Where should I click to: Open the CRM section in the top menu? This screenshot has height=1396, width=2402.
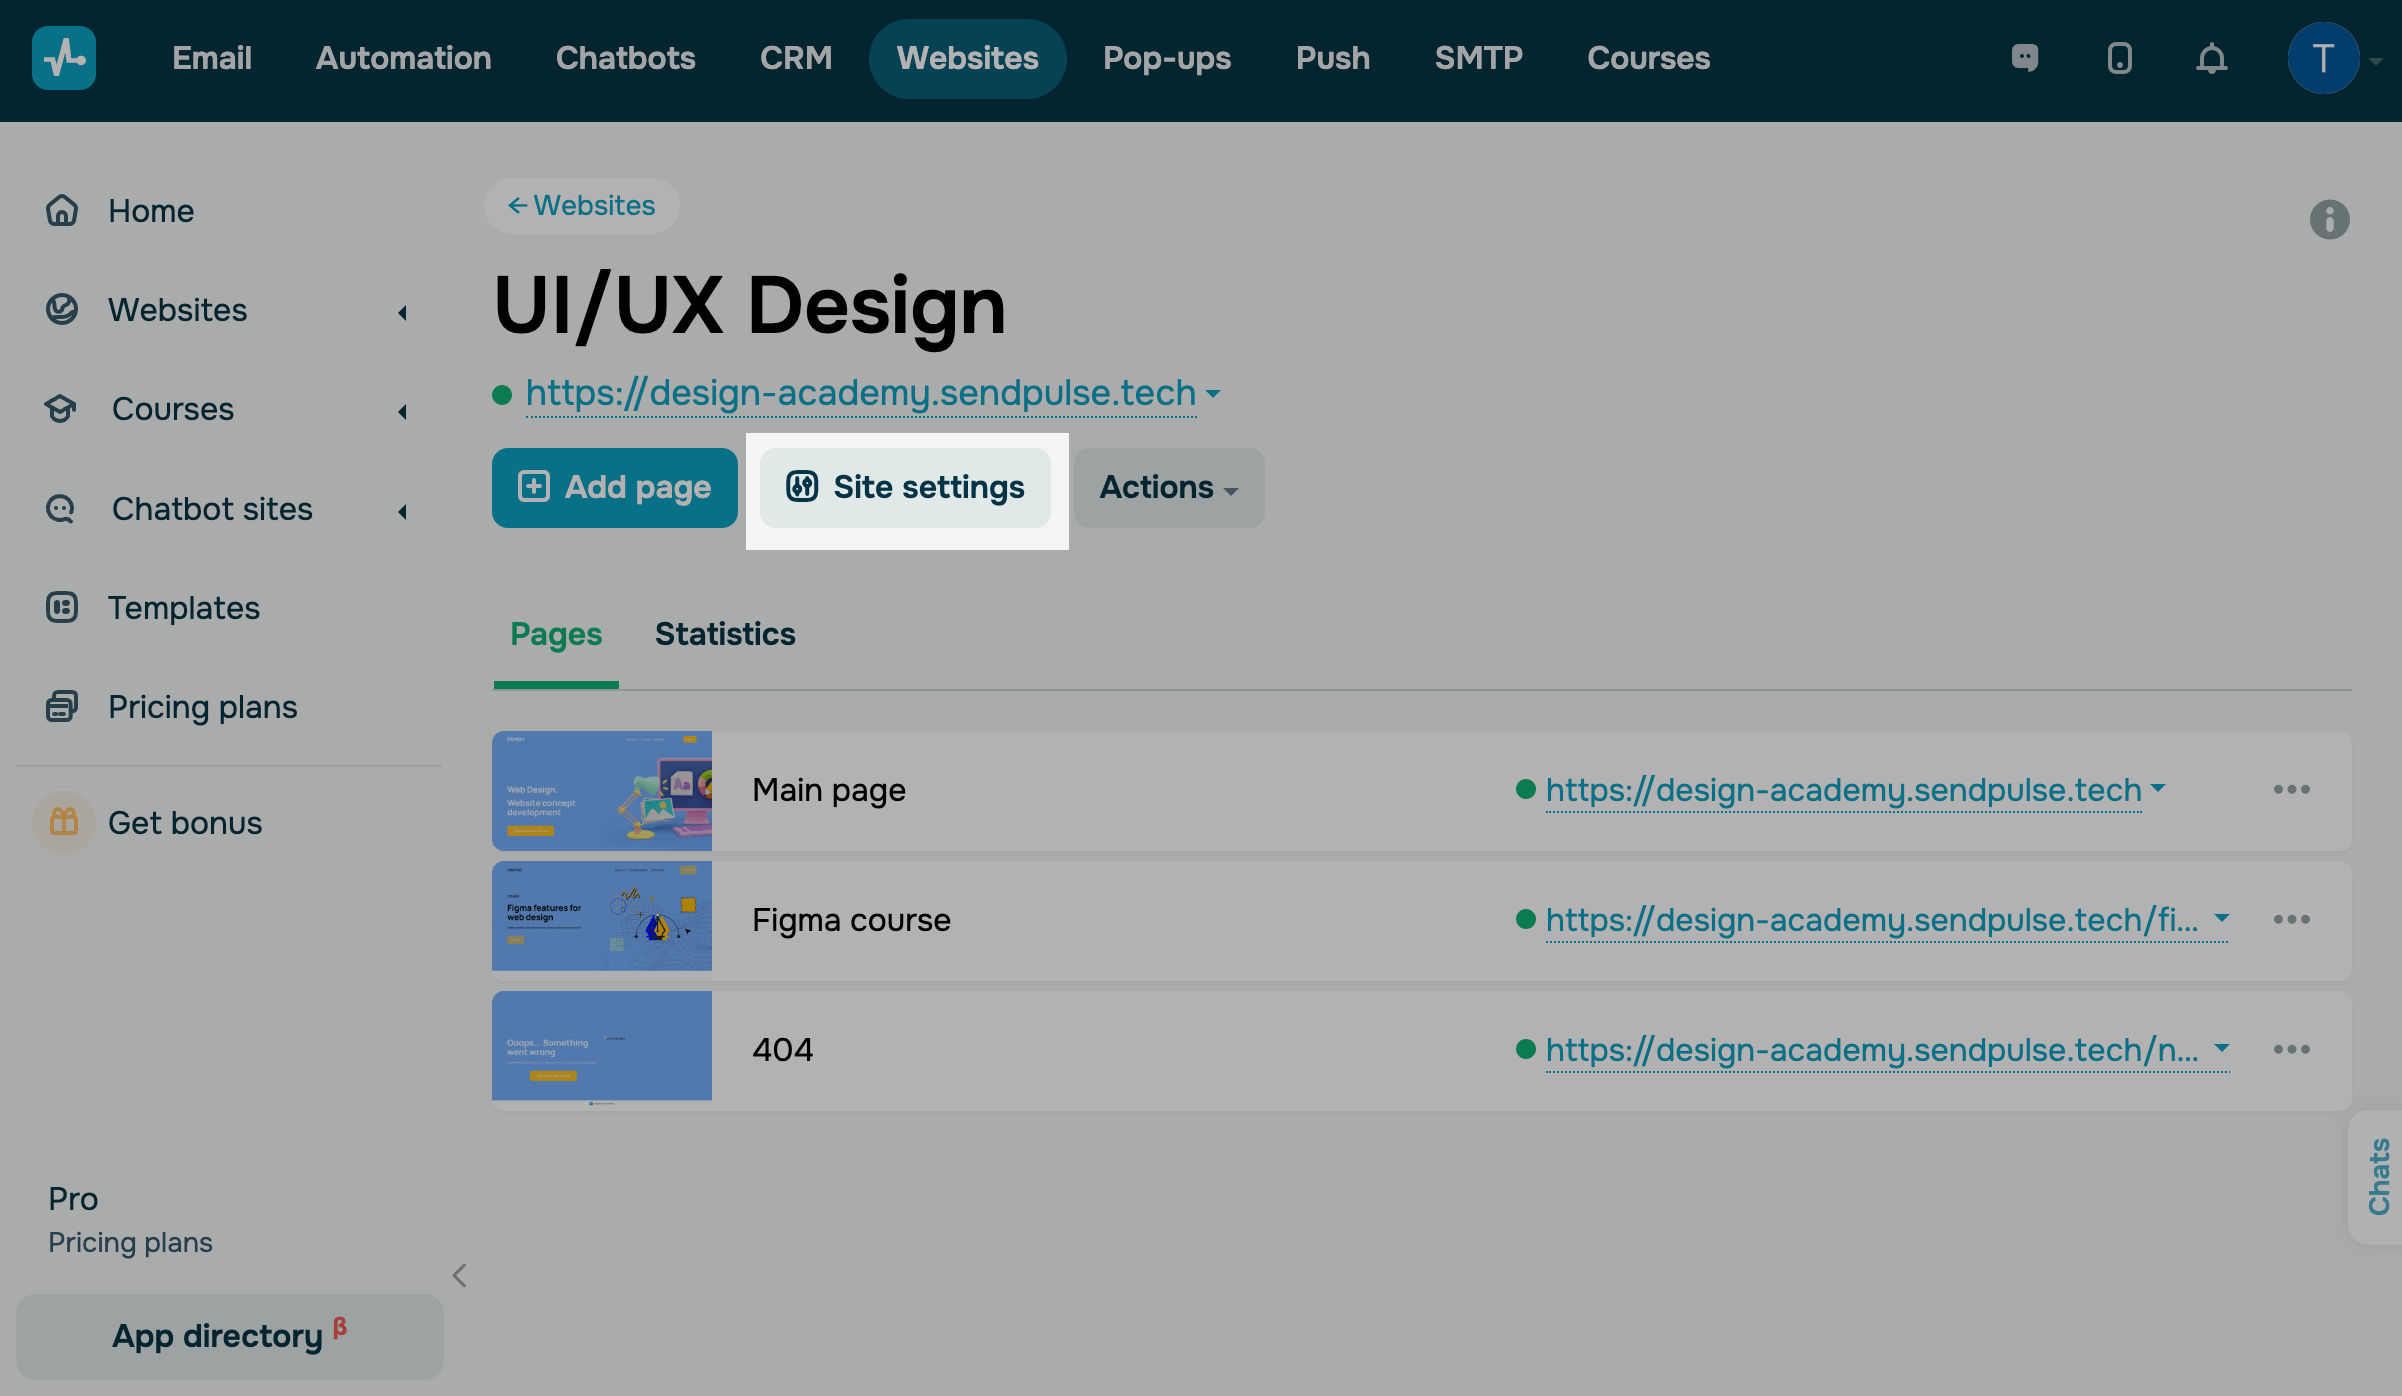795,58
